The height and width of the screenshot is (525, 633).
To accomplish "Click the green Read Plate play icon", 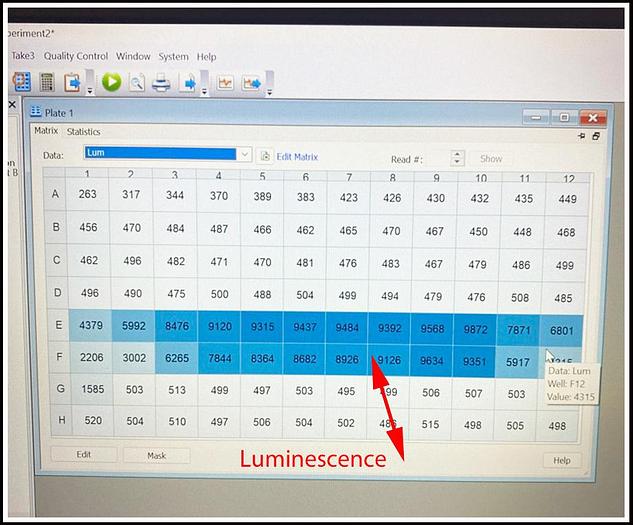I will [x=111, y=82].
